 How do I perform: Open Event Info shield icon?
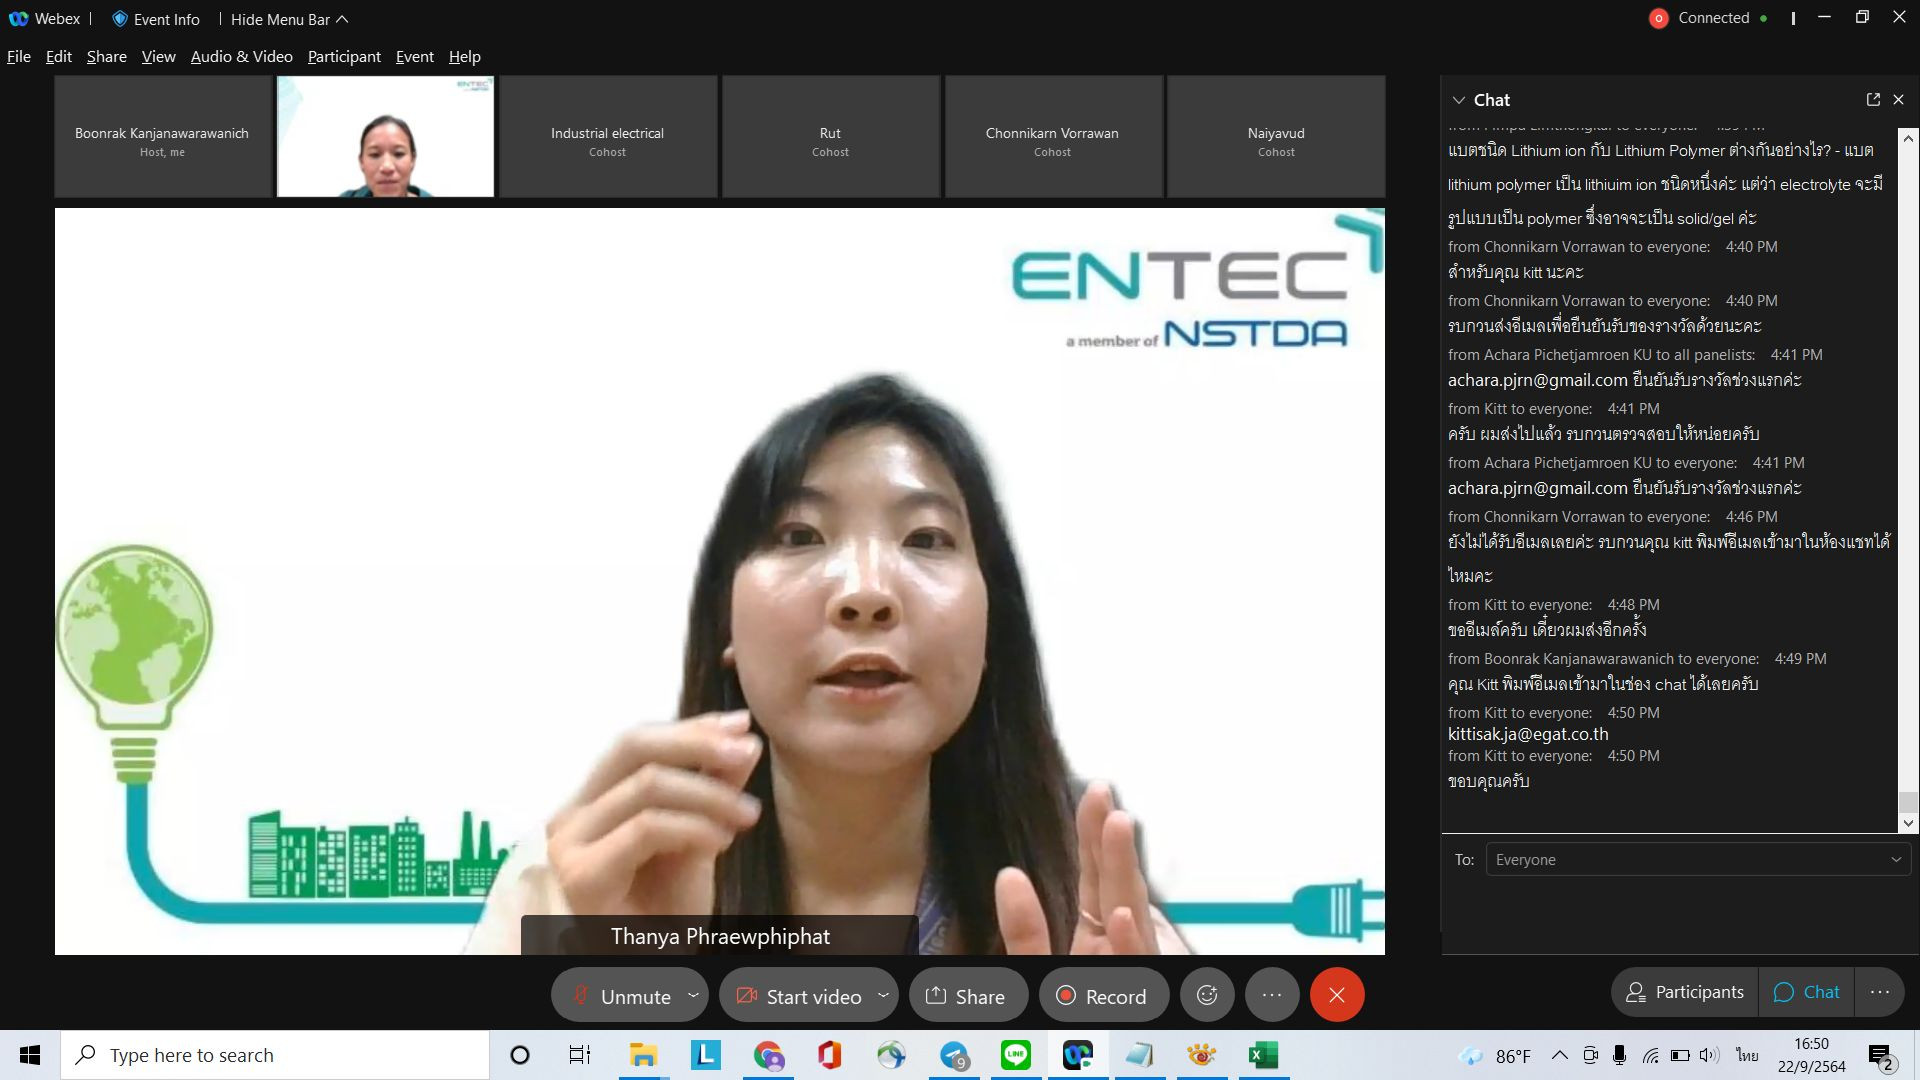click(x=119, y=19)
